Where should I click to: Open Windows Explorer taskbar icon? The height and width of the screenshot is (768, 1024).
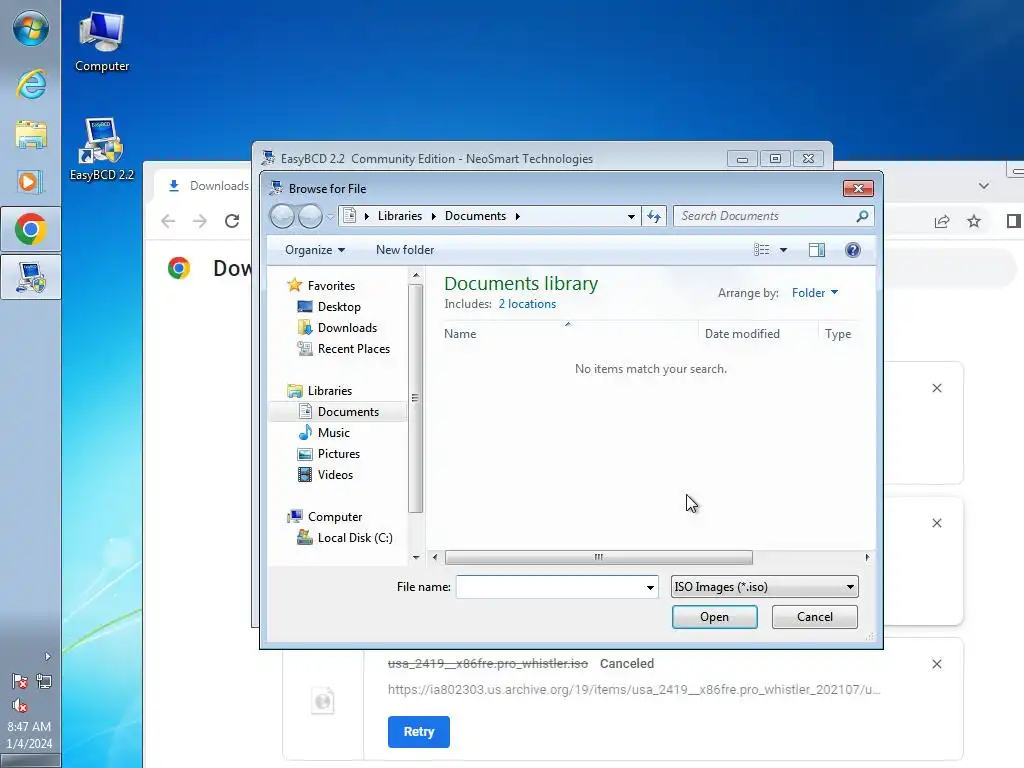click(x=31, y=135)
